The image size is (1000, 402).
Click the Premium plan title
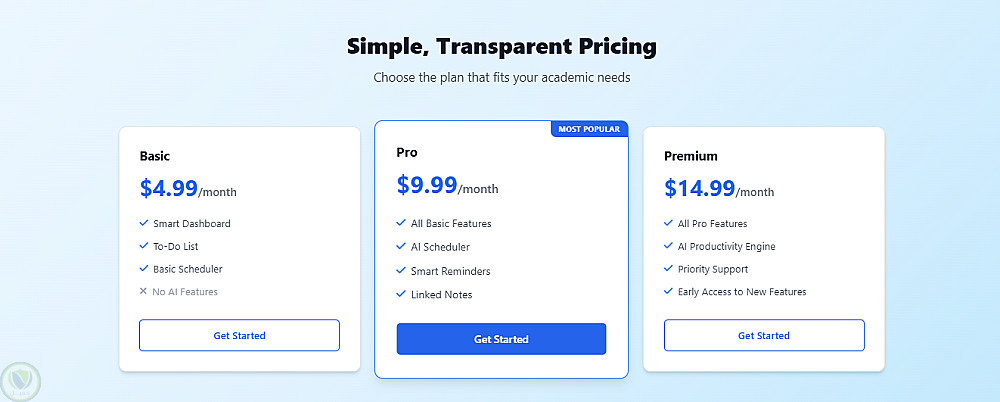(691, 156)
